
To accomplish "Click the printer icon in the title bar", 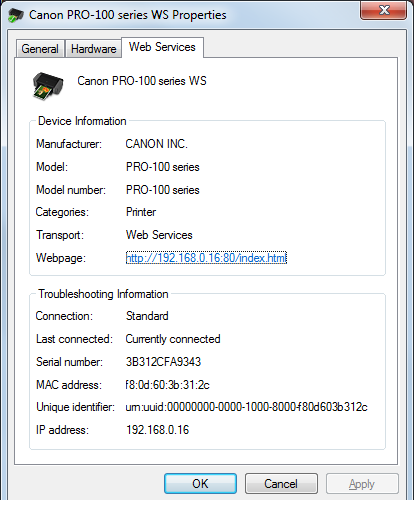I will (16, 15).
